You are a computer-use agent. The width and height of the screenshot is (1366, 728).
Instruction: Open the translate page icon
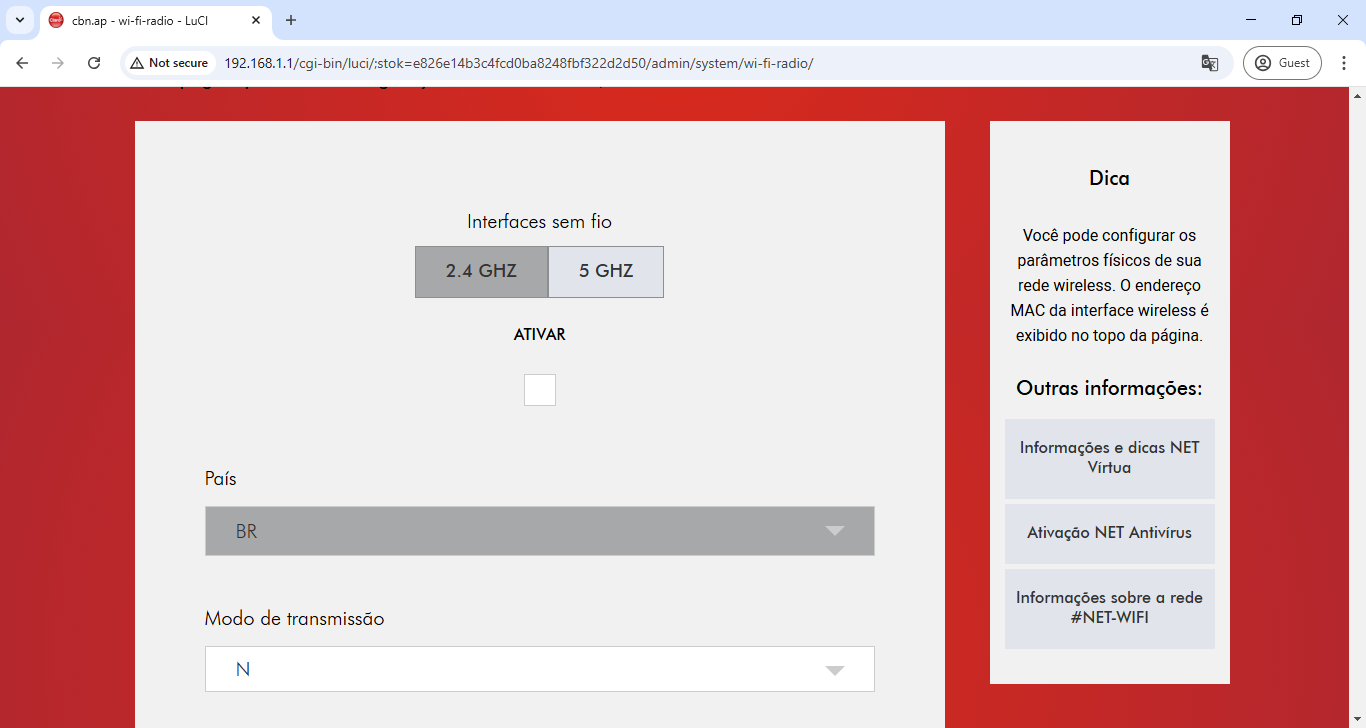coord(1209,63)
